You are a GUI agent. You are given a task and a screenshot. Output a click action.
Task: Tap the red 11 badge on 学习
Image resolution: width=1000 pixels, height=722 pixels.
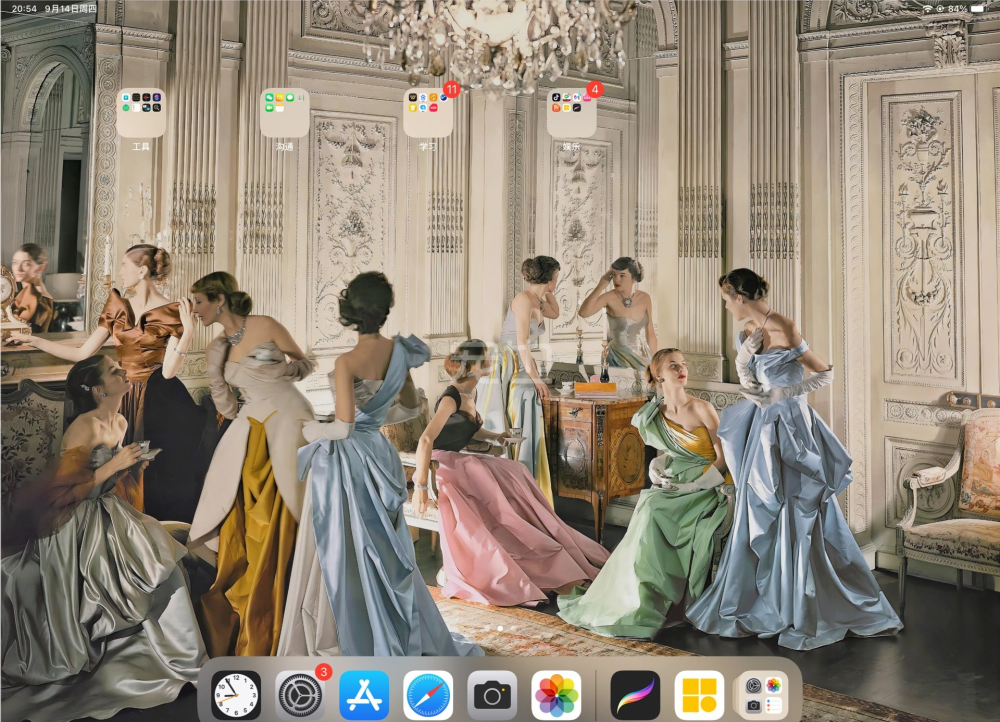point(451,89)
